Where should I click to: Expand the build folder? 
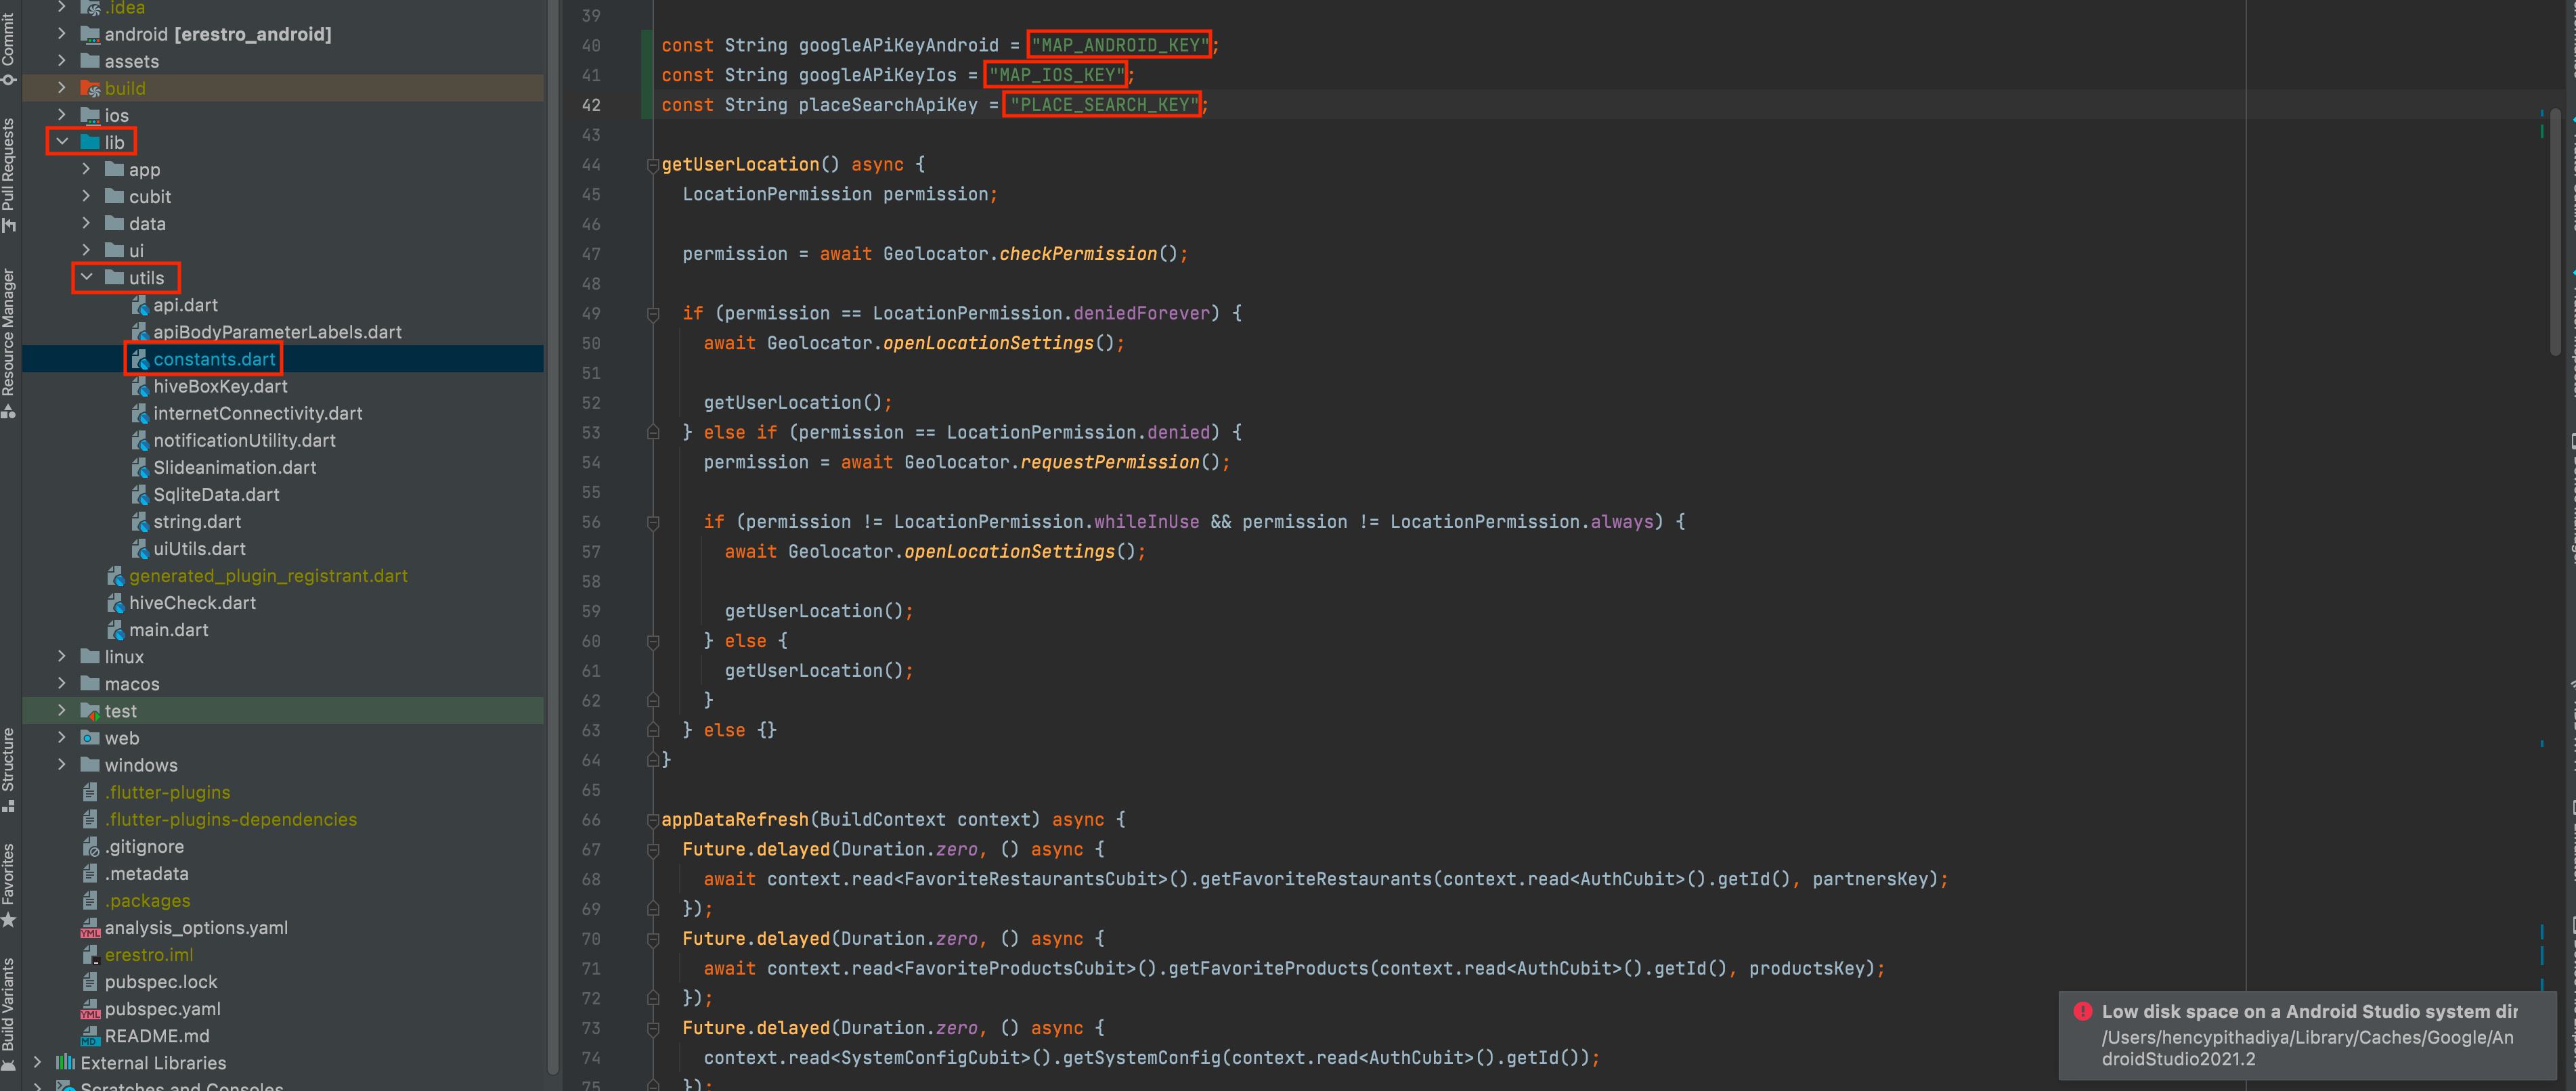tap(62, 88)
